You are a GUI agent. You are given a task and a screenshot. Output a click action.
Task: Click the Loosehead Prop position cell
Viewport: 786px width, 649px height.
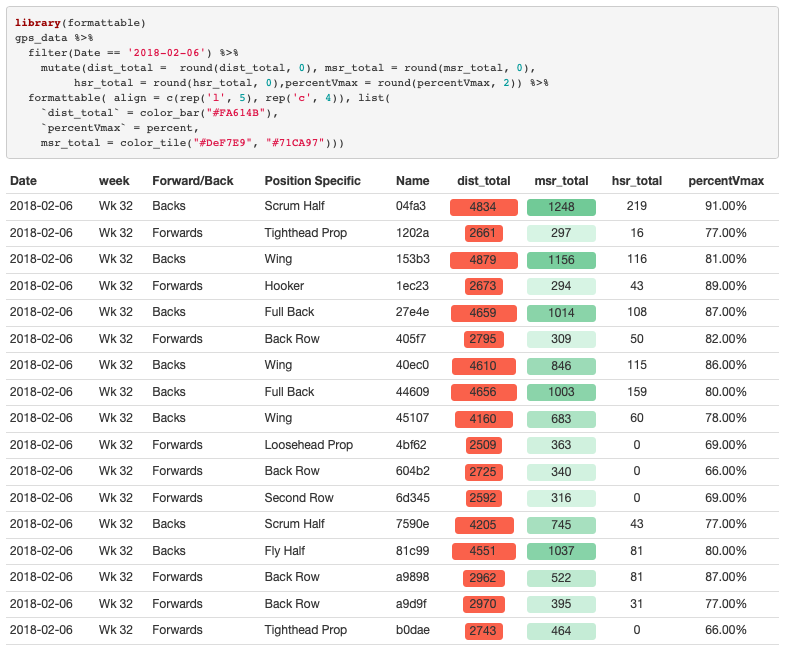pos(308,445)
